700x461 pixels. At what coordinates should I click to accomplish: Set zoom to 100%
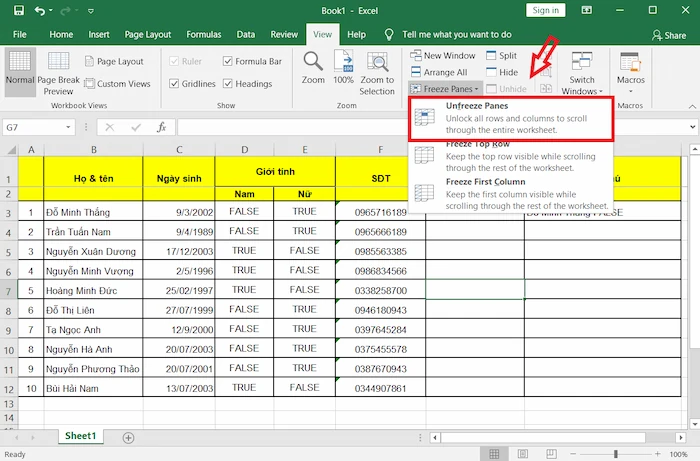[x=343, y=68]
